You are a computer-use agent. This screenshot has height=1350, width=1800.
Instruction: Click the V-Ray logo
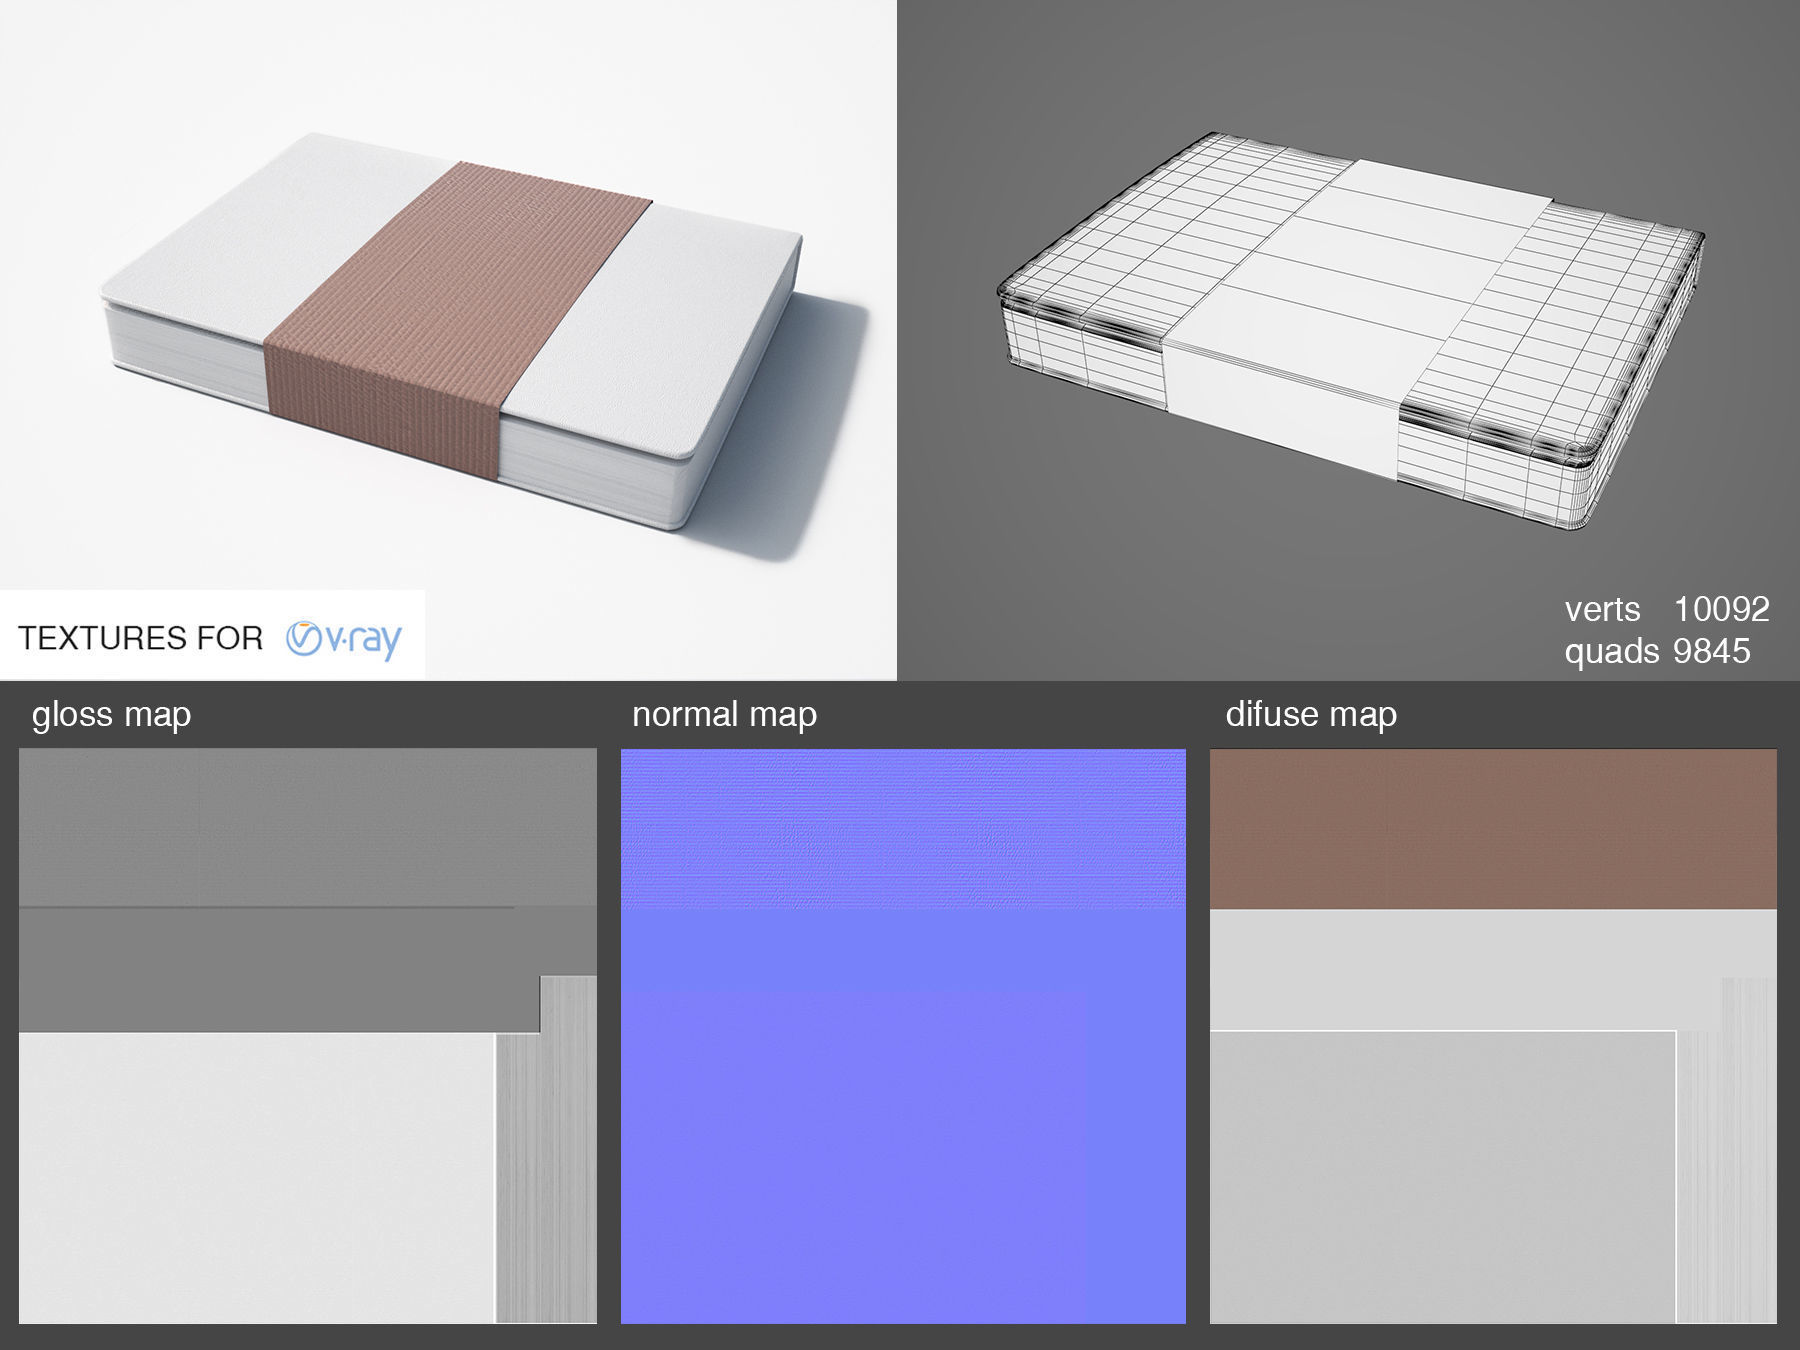[343, 639]
